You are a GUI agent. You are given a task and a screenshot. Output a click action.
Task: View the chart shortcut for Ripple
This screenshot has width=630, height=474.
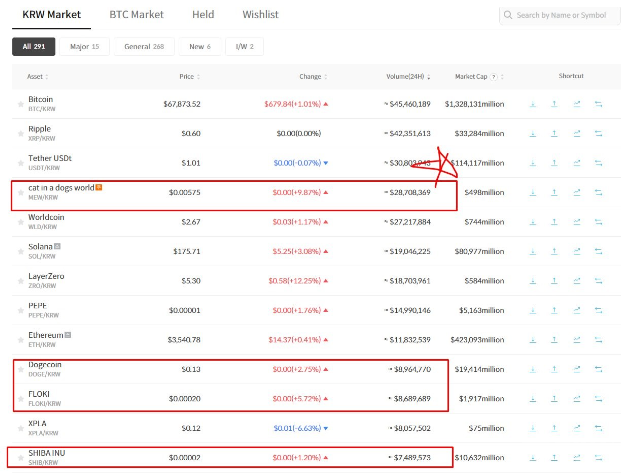pos(577,133)
